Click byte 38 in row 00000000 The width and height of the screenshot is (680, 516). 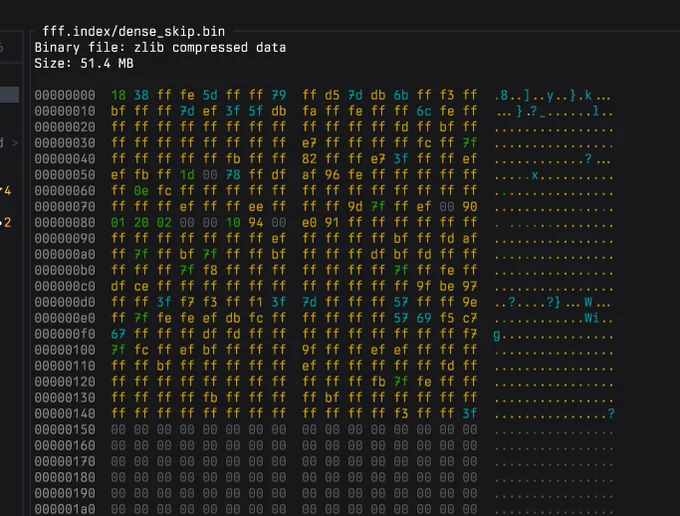pyautogui.click(x=141, y=95)
